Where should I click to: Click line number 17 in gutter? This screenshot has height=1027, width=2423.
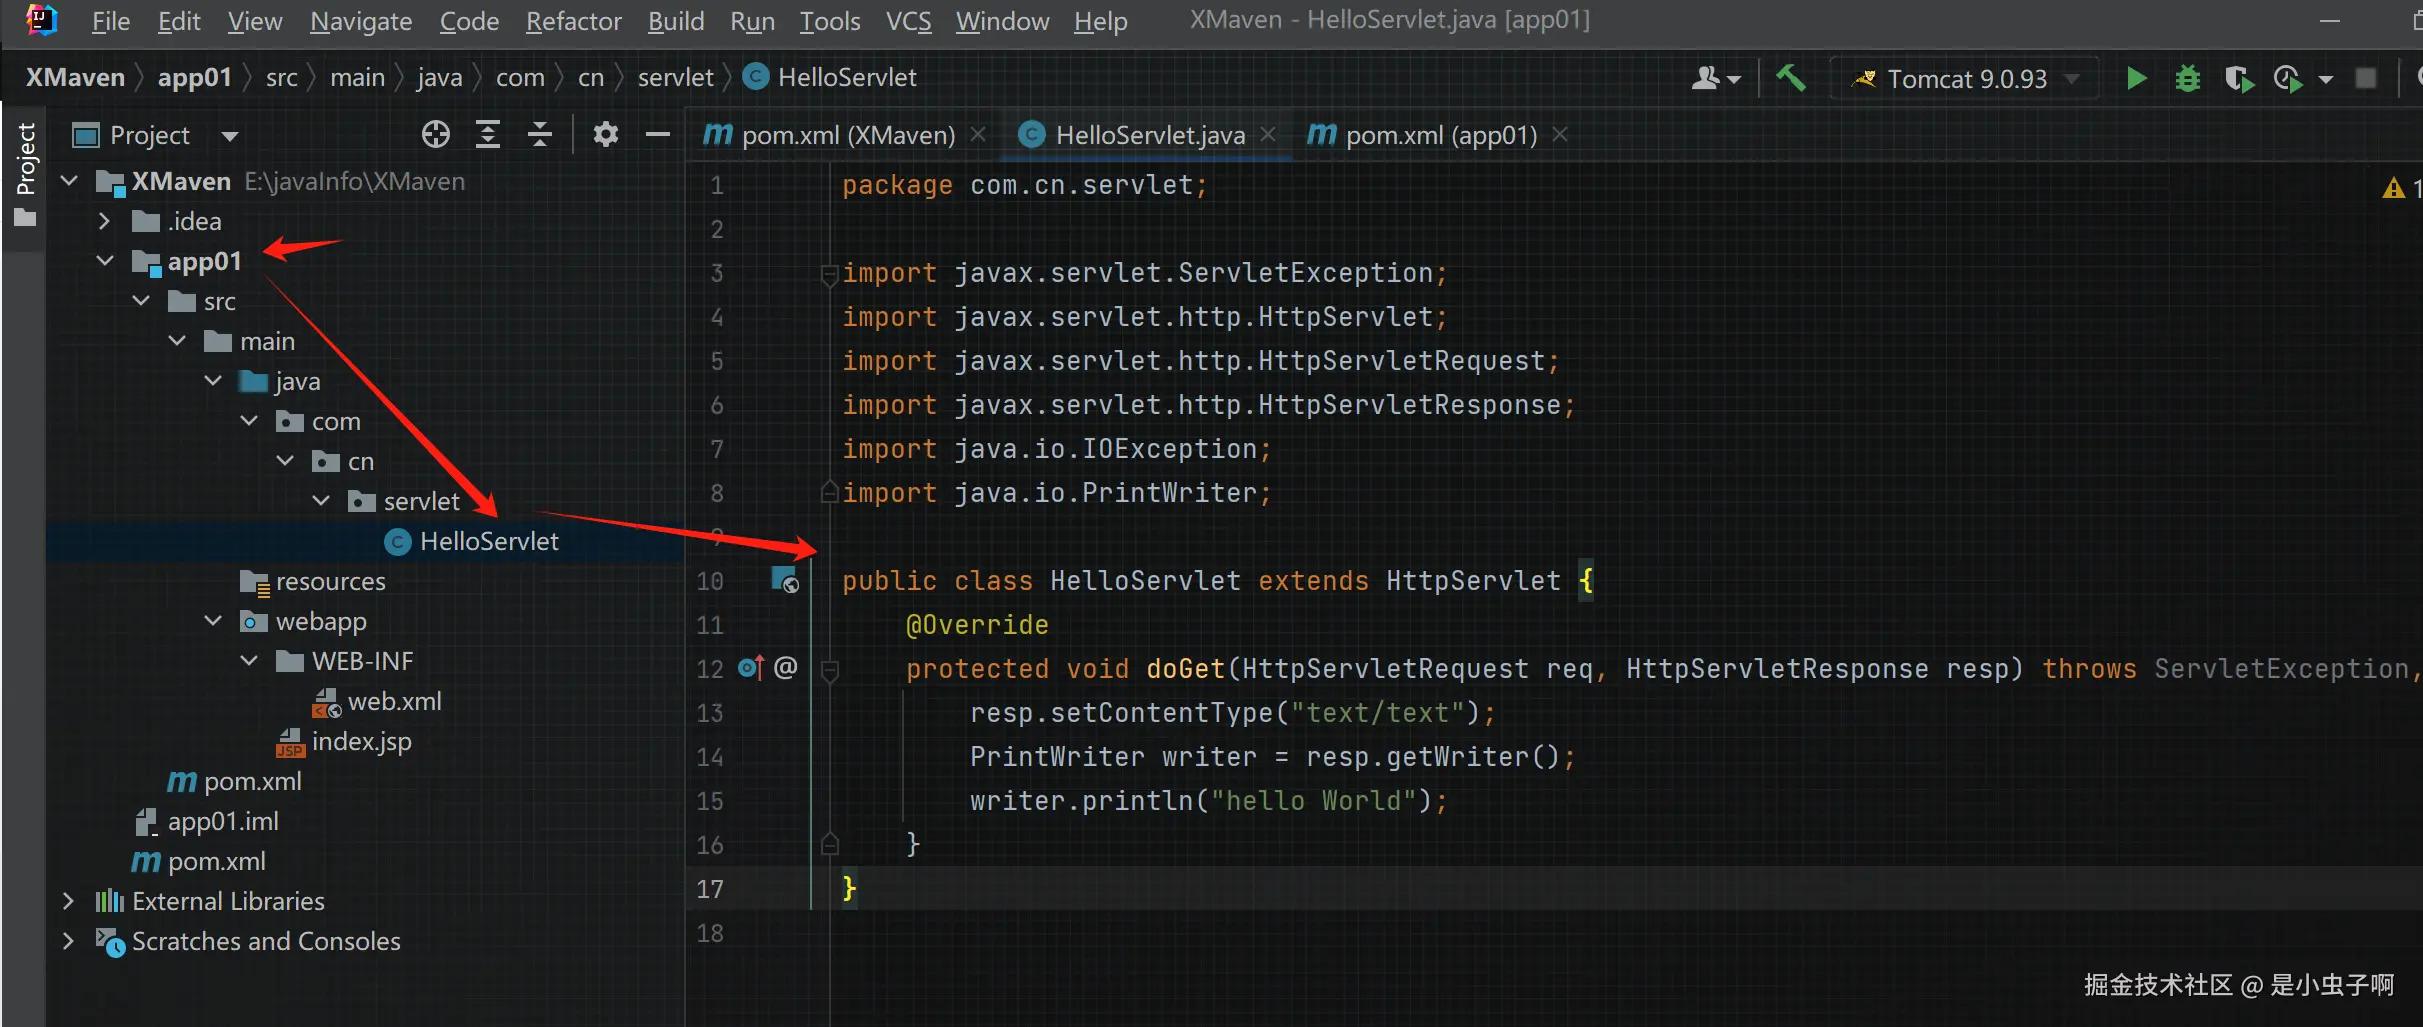[x=710, y=889]
